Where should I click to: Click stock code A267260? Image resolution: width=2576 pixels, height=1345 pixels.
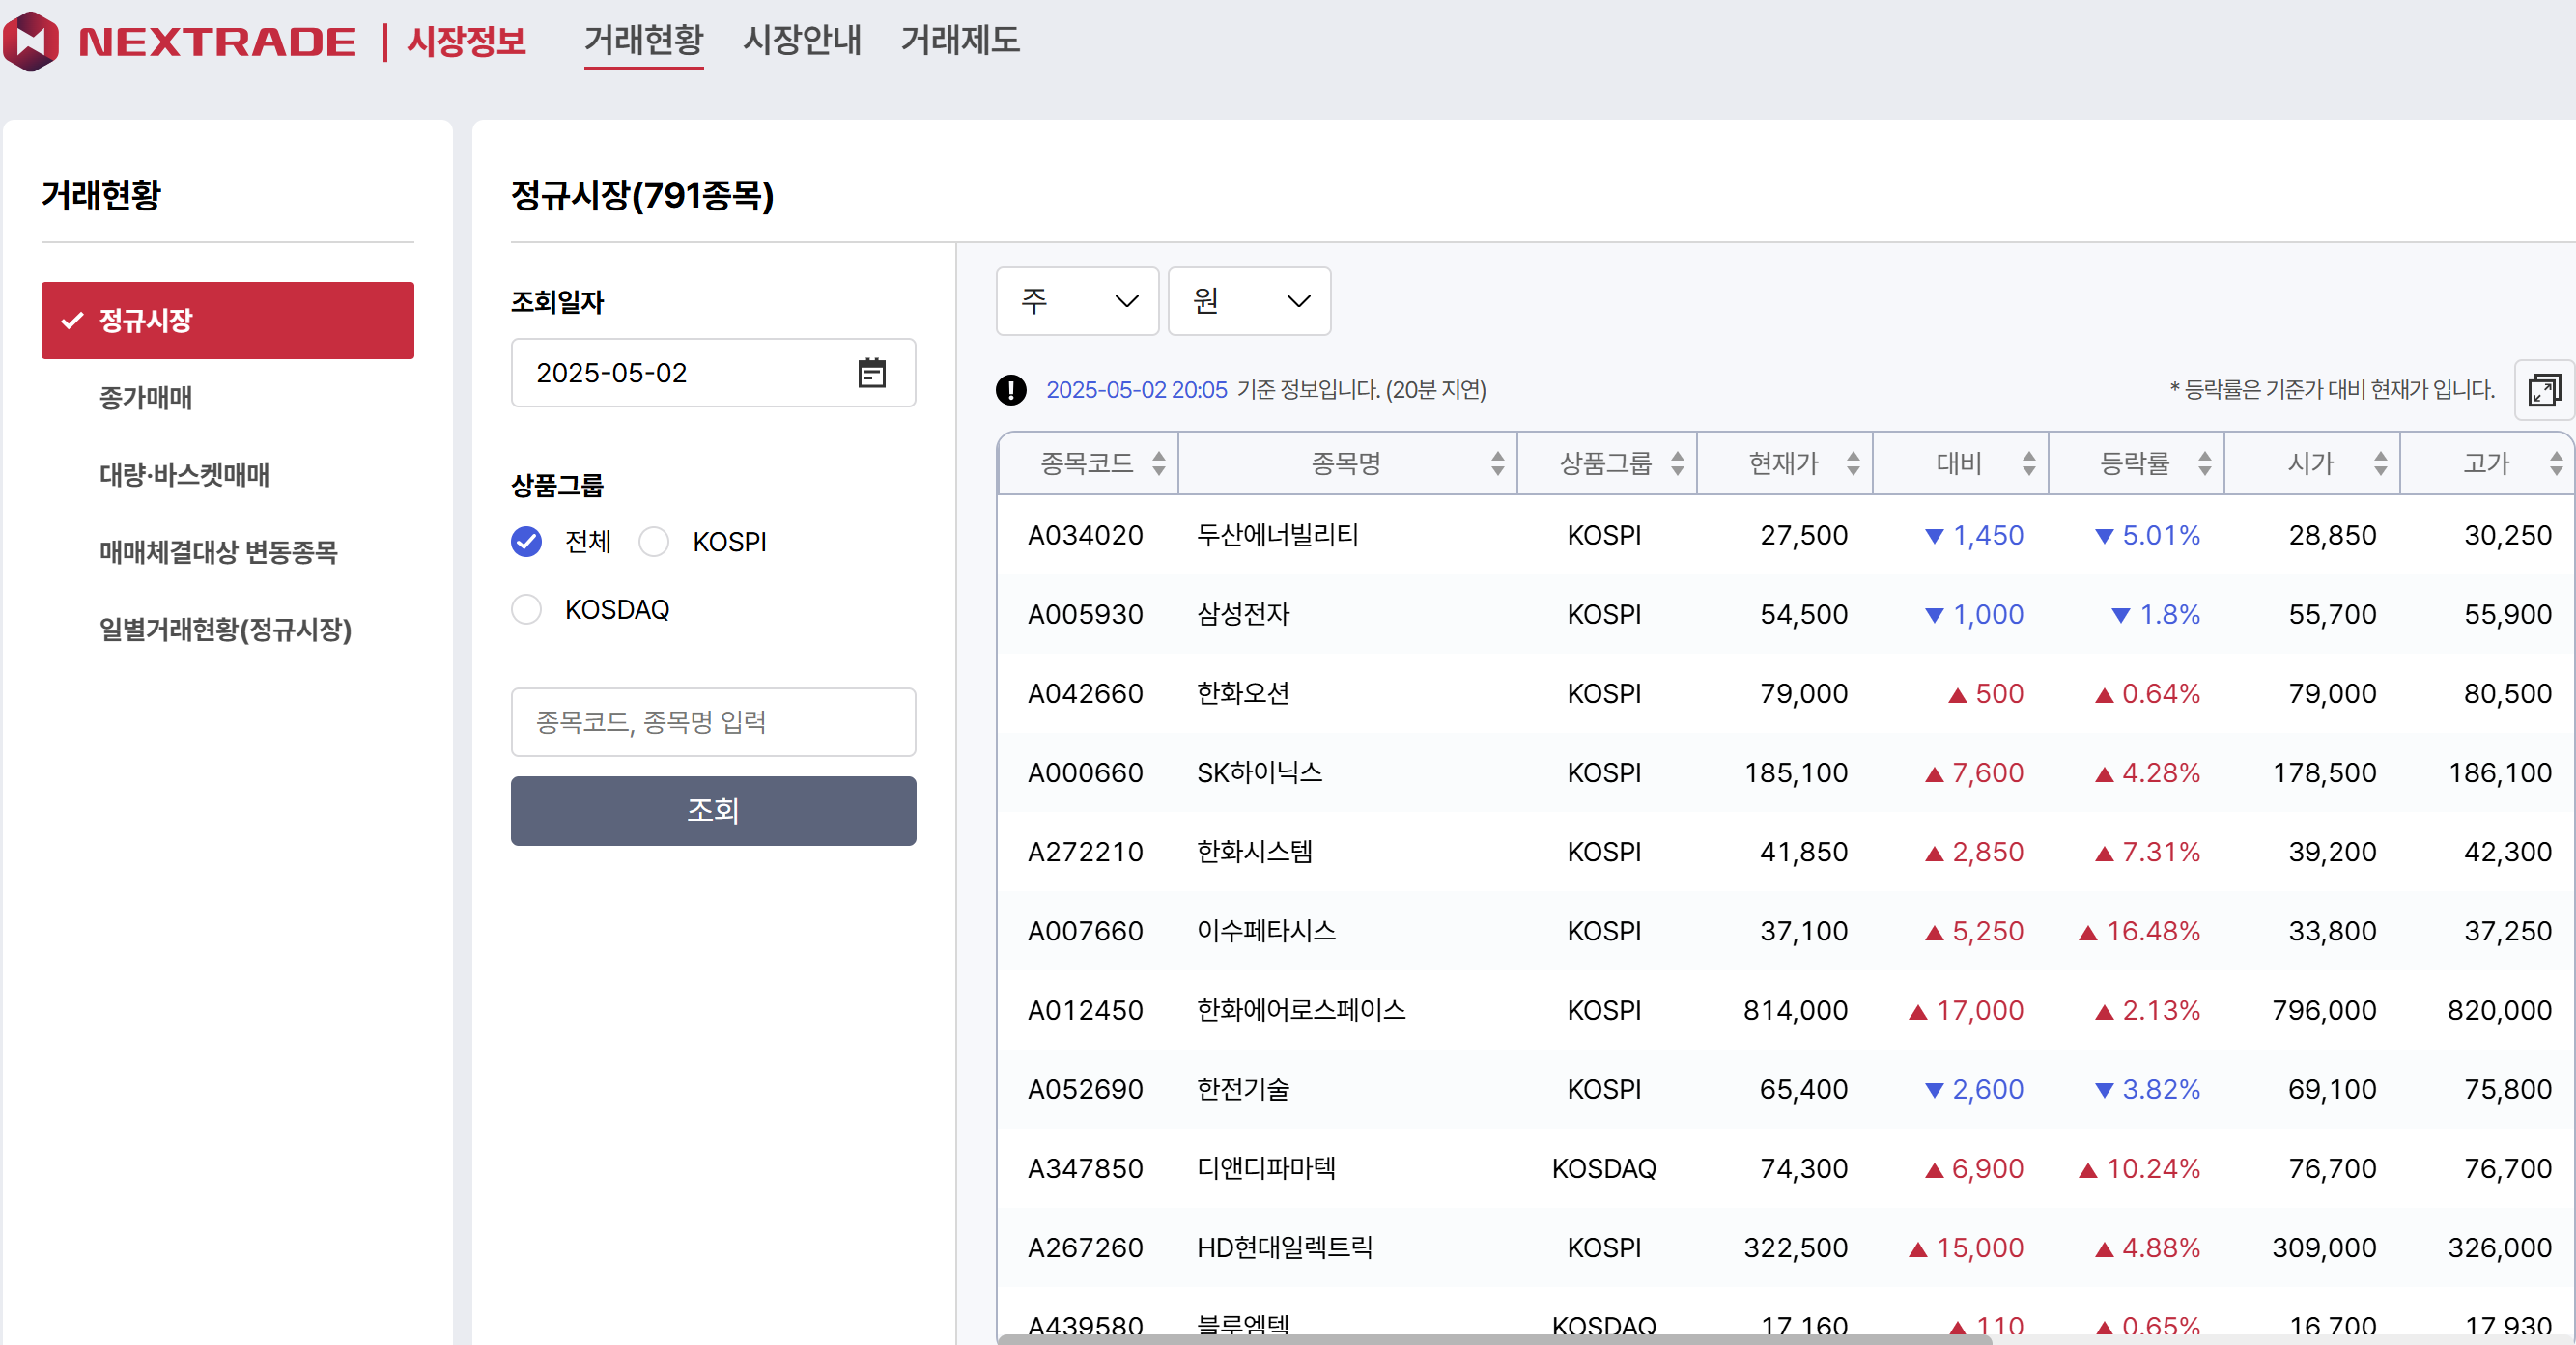point(1085,1247)
